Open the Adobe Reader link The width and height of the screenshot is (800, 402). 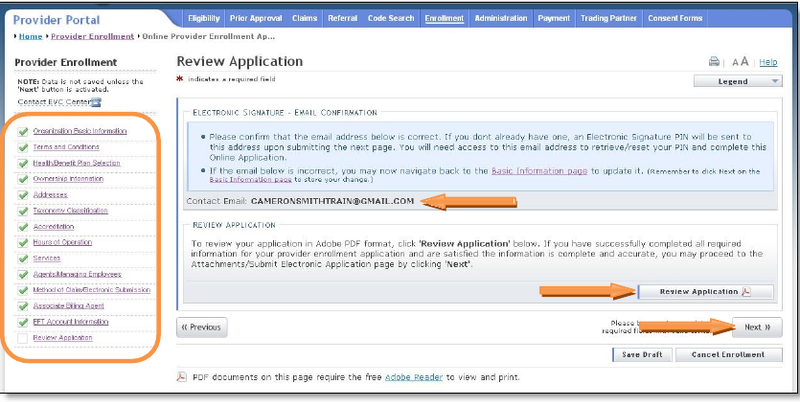(x=414, y=378)
